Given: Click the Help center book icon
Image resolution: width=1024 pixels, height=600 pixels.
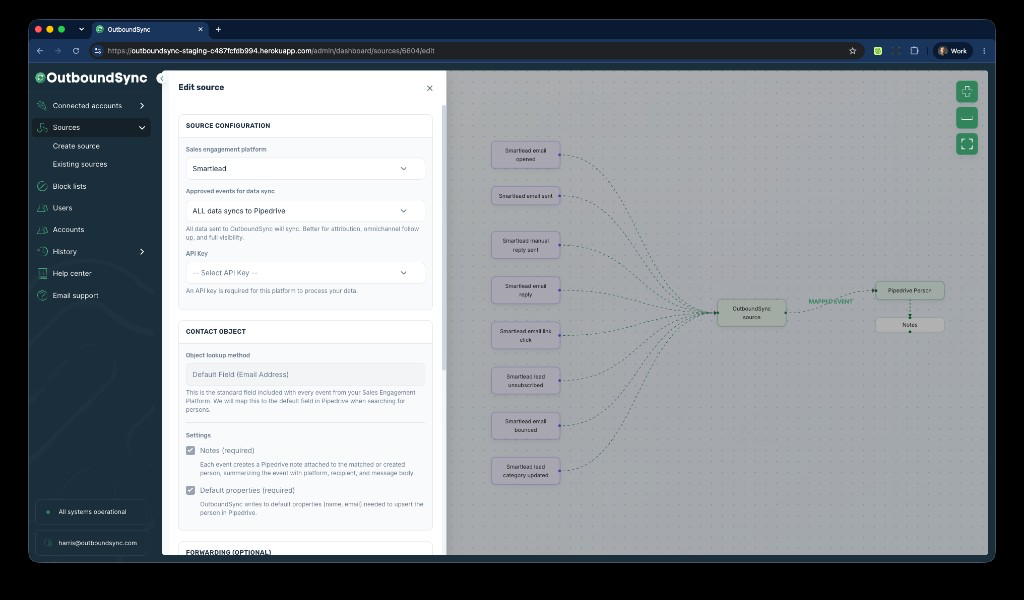Looking at the screenshot, I should [x=42, y=274].
